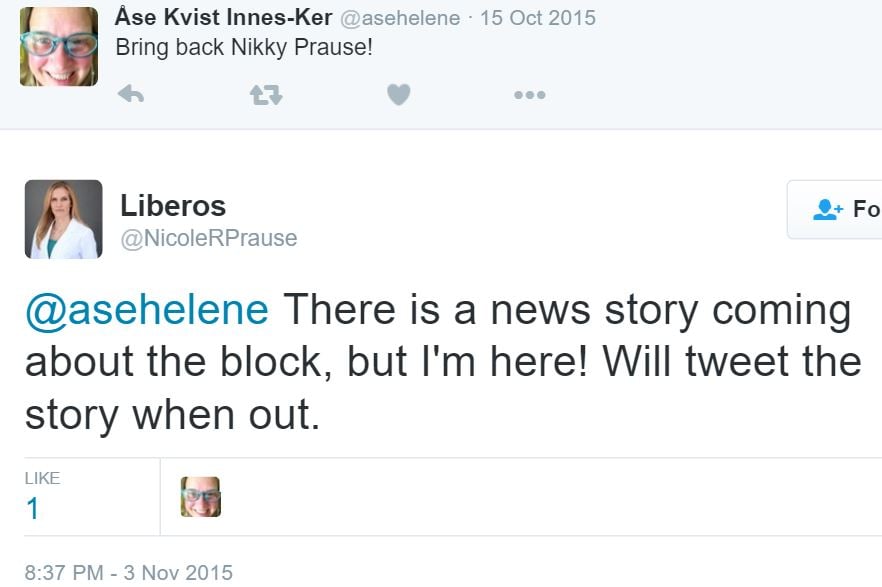
Task: Open the 8:37 PM - 3 Nov 2015 permalink
Action: pyautogui.click(x=128, y=573)
